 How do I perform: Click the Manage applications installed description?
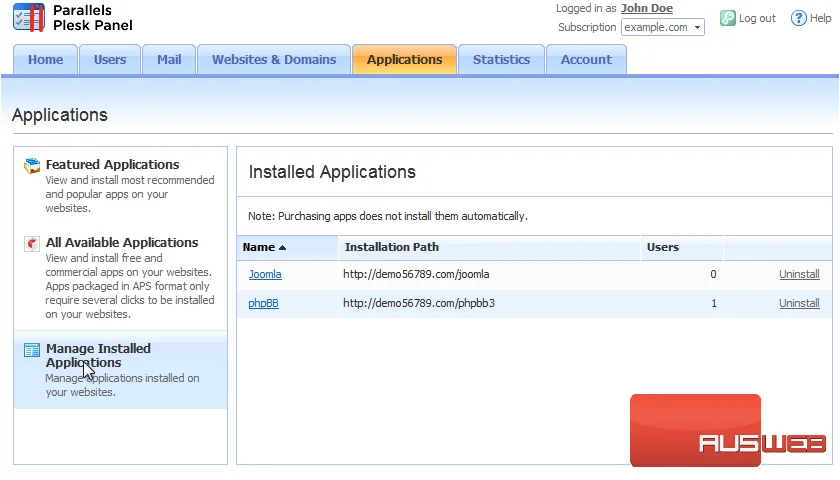point(122,385)
